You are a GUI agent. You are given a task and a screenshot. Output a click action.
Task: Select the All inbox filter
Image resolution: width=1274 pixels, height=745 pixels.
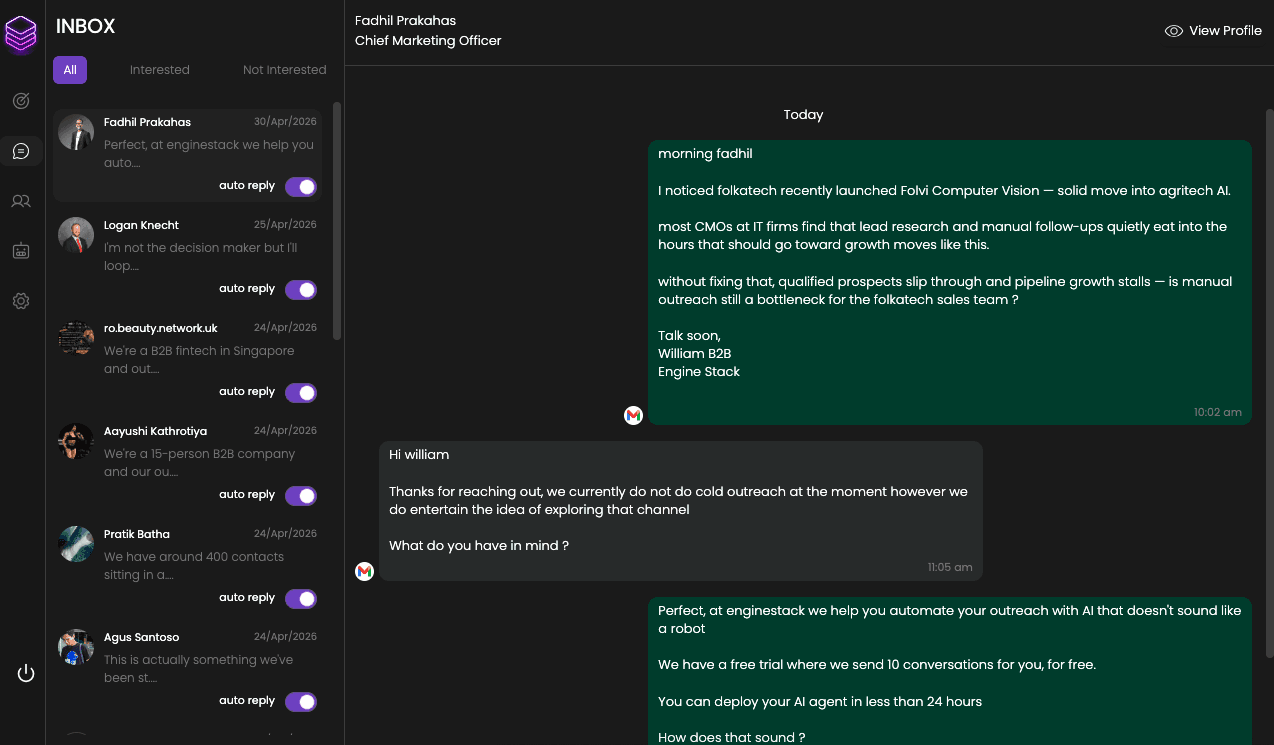click(x=70, y=70)
